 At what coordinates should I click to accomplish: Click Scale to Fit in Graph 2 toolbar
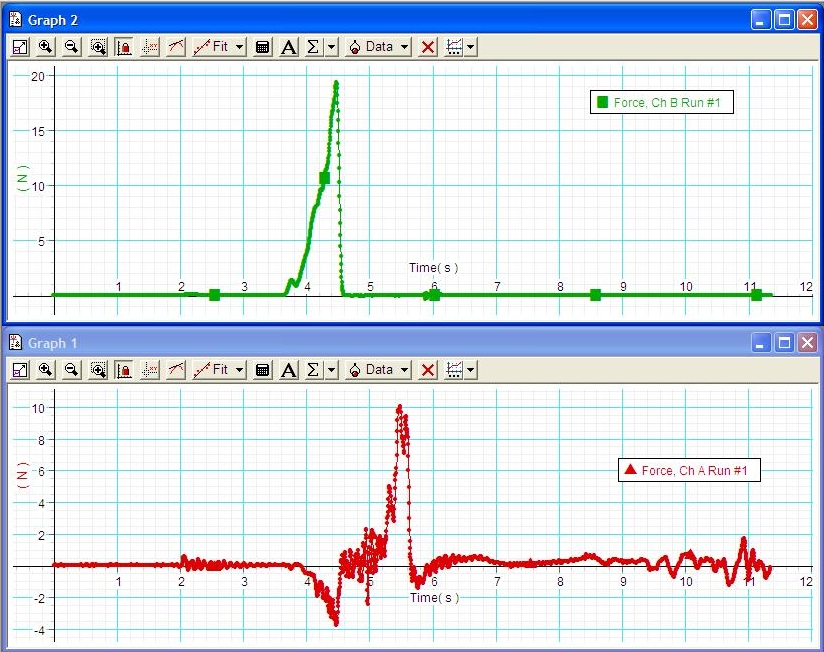coord(20,47)
